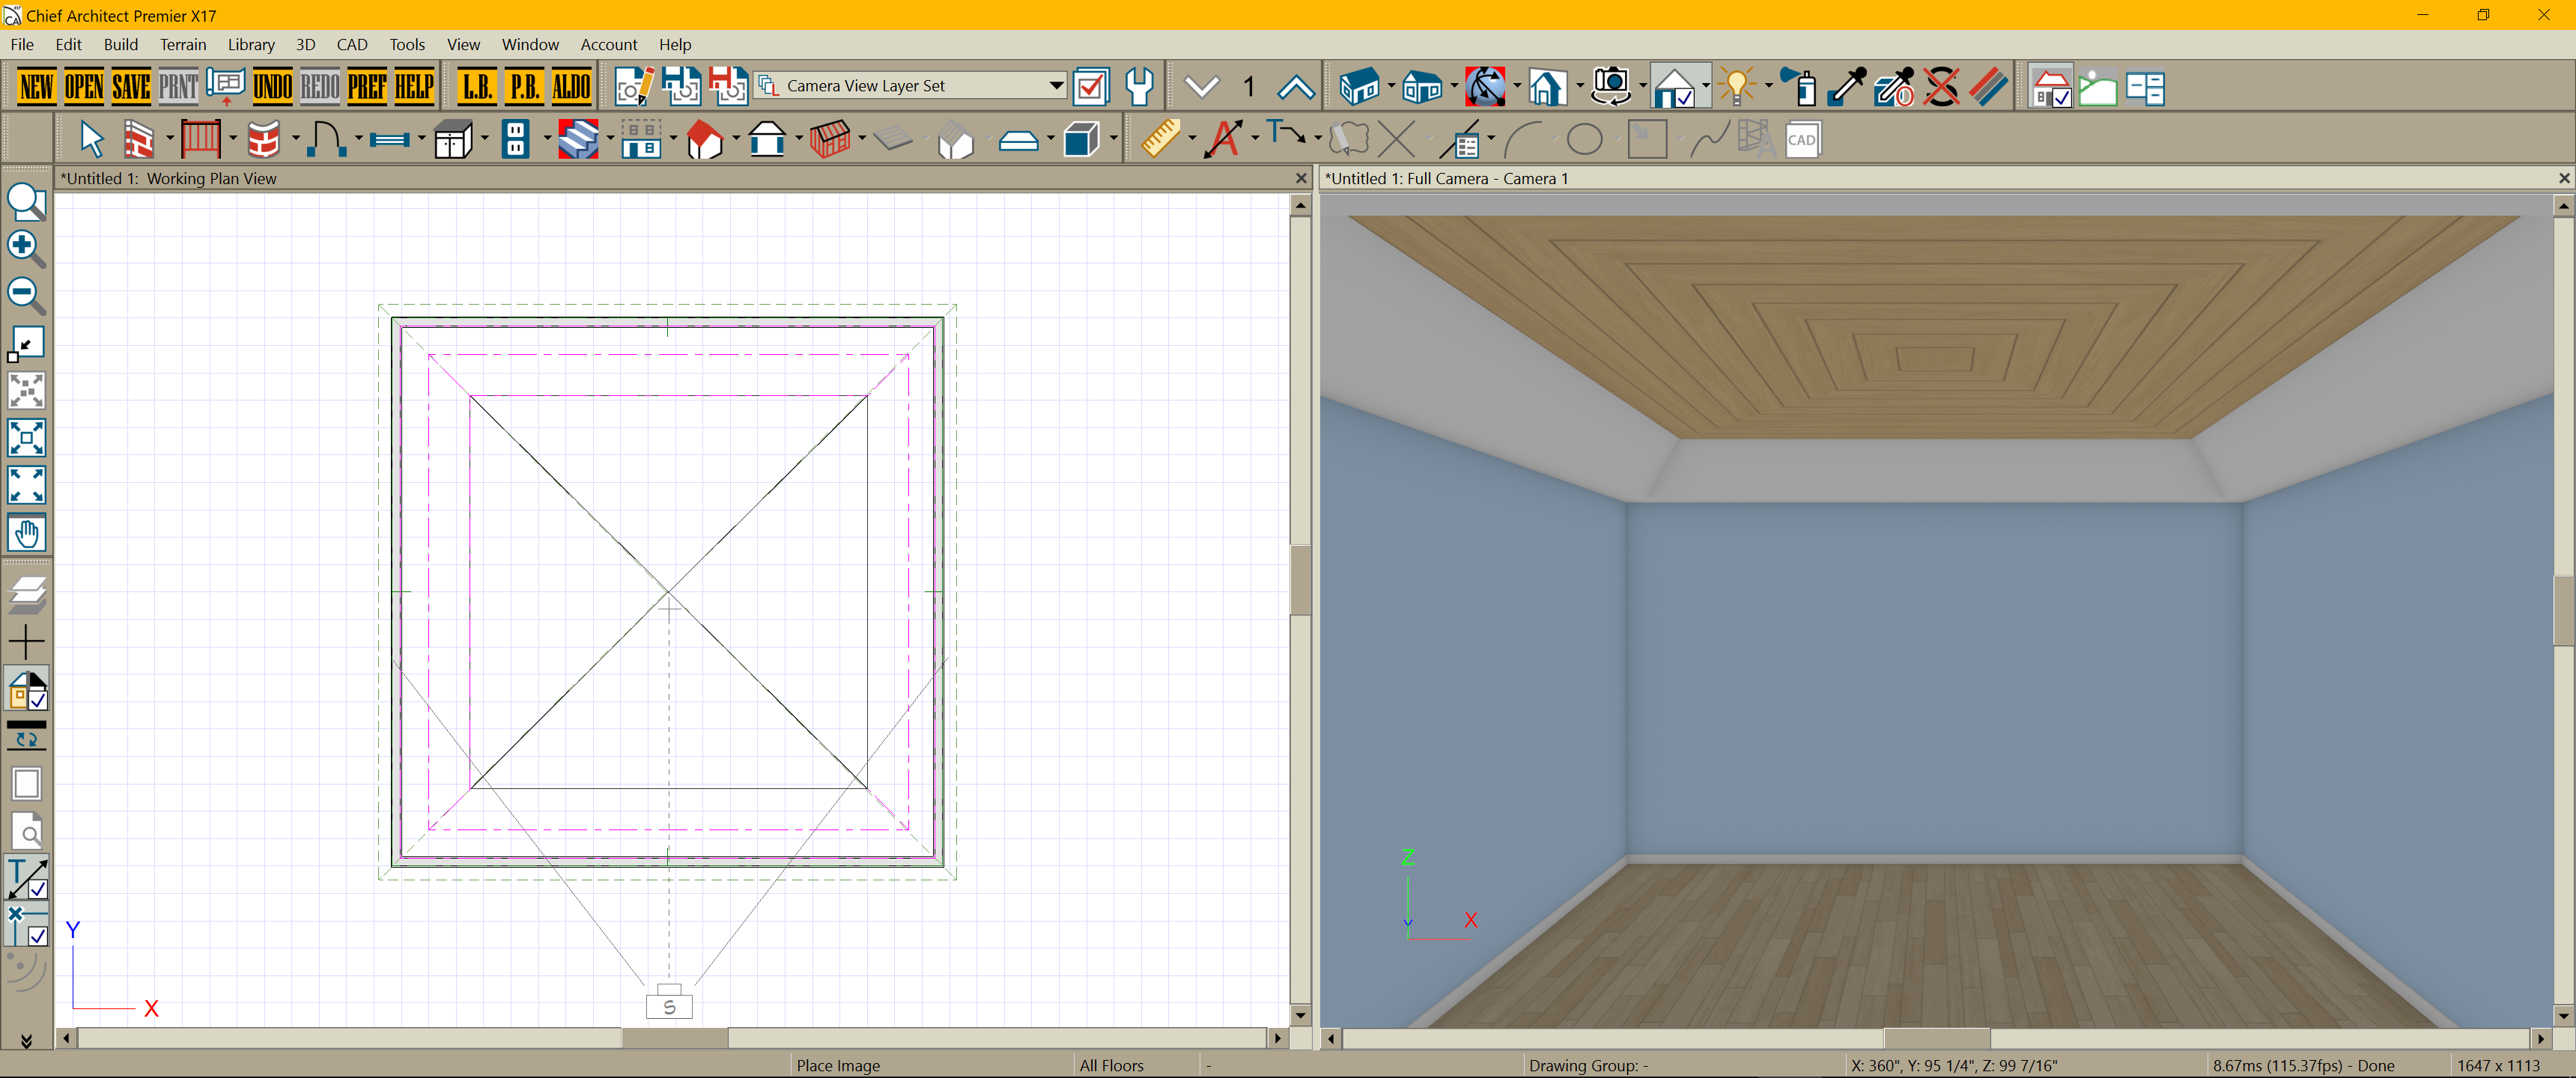Screen dimensions: 2576x1078
Task: Expand the Camera tools dropdown arrow
Action: (1642, 87)
